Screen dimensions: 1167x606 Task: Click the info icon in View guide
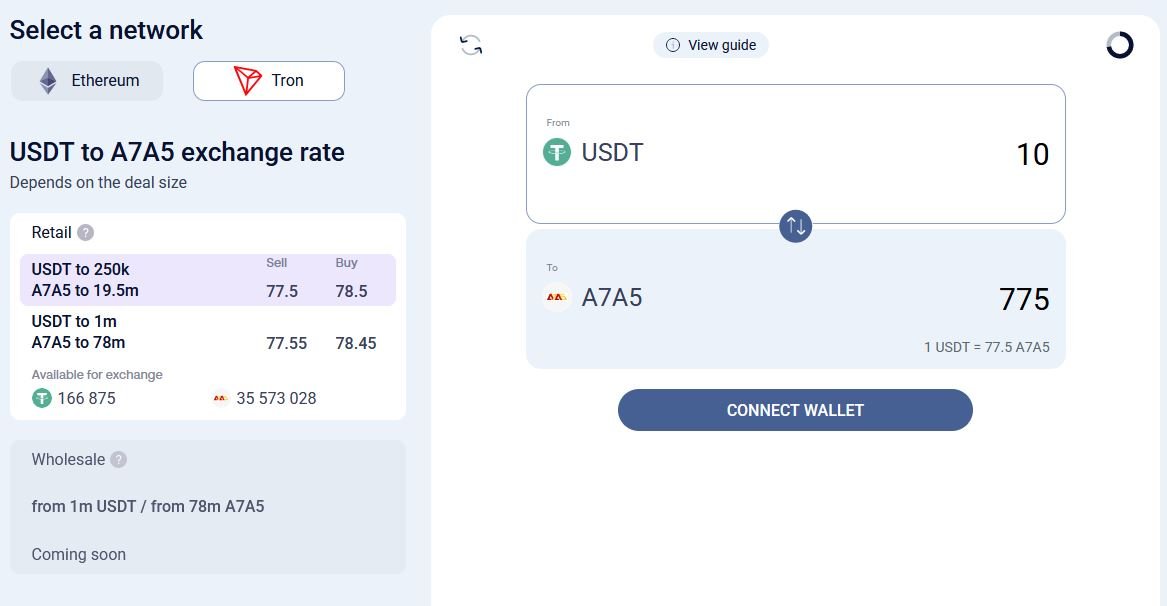coord(673,45)
